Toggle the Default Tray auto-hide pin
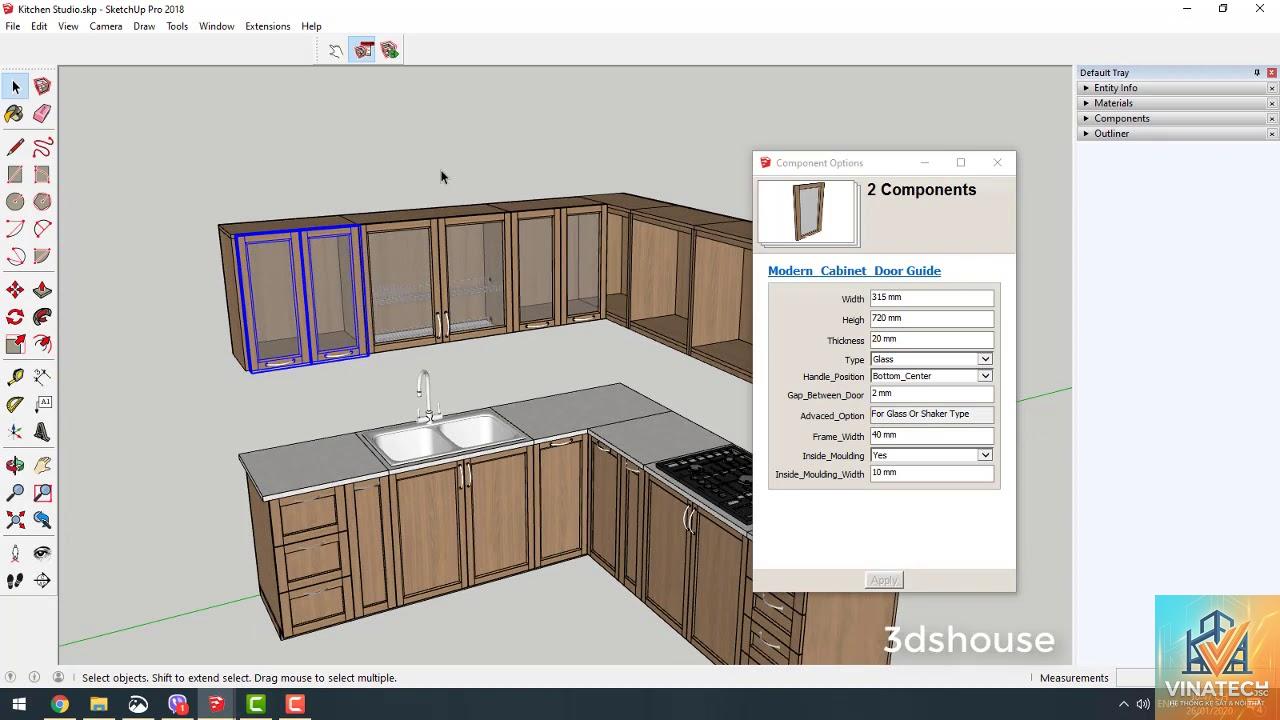This screenshot has height=720, width=1280. [x=1257, y=73]
